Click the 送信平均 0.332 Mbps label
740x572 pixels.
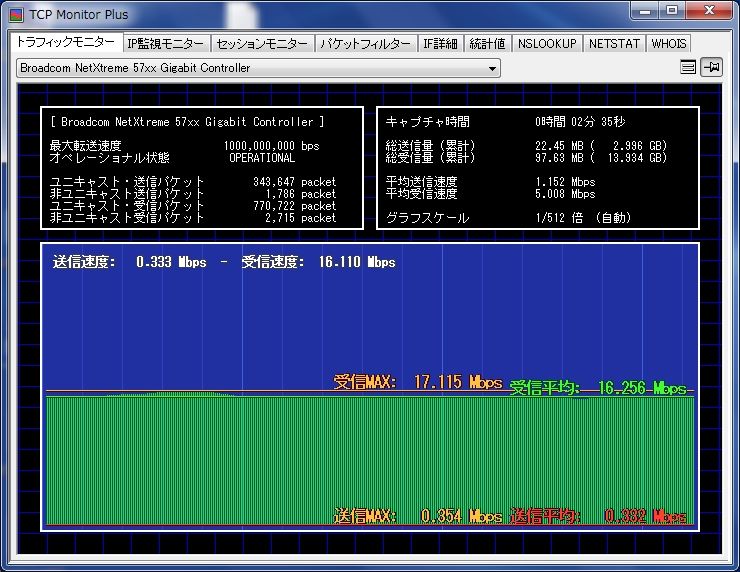point(598,516)
